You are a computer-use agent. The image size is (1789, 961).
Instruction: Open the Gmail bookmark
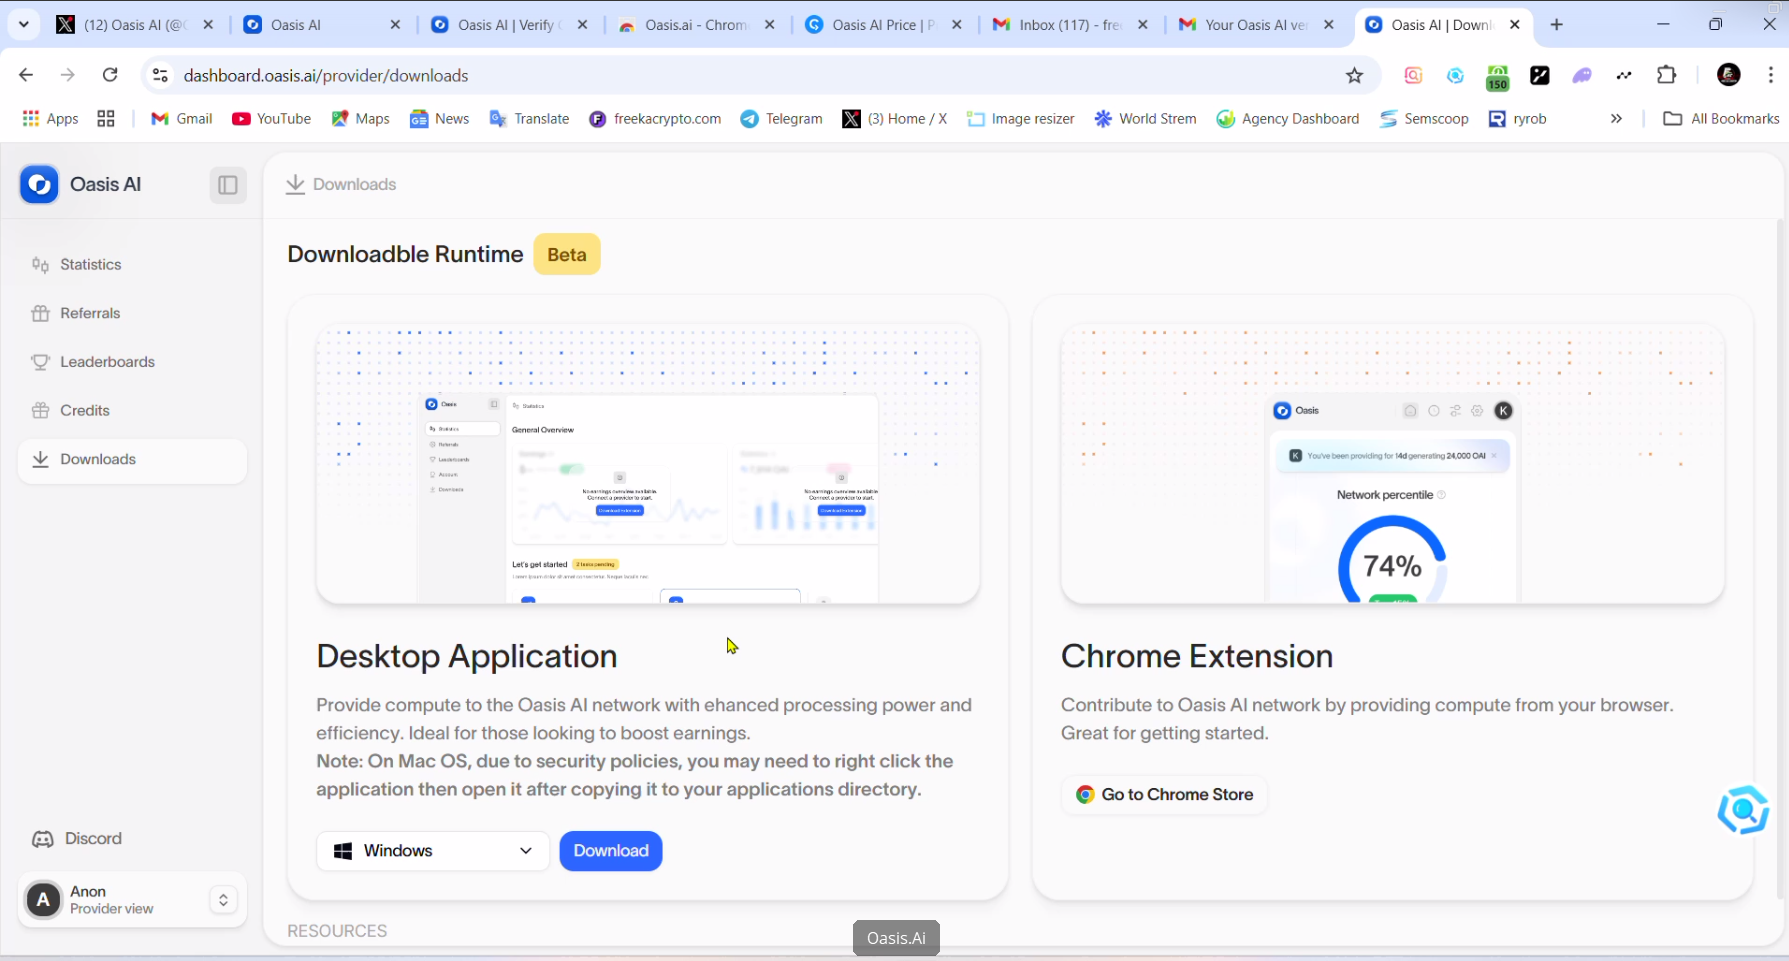click(x=182, y=119)
